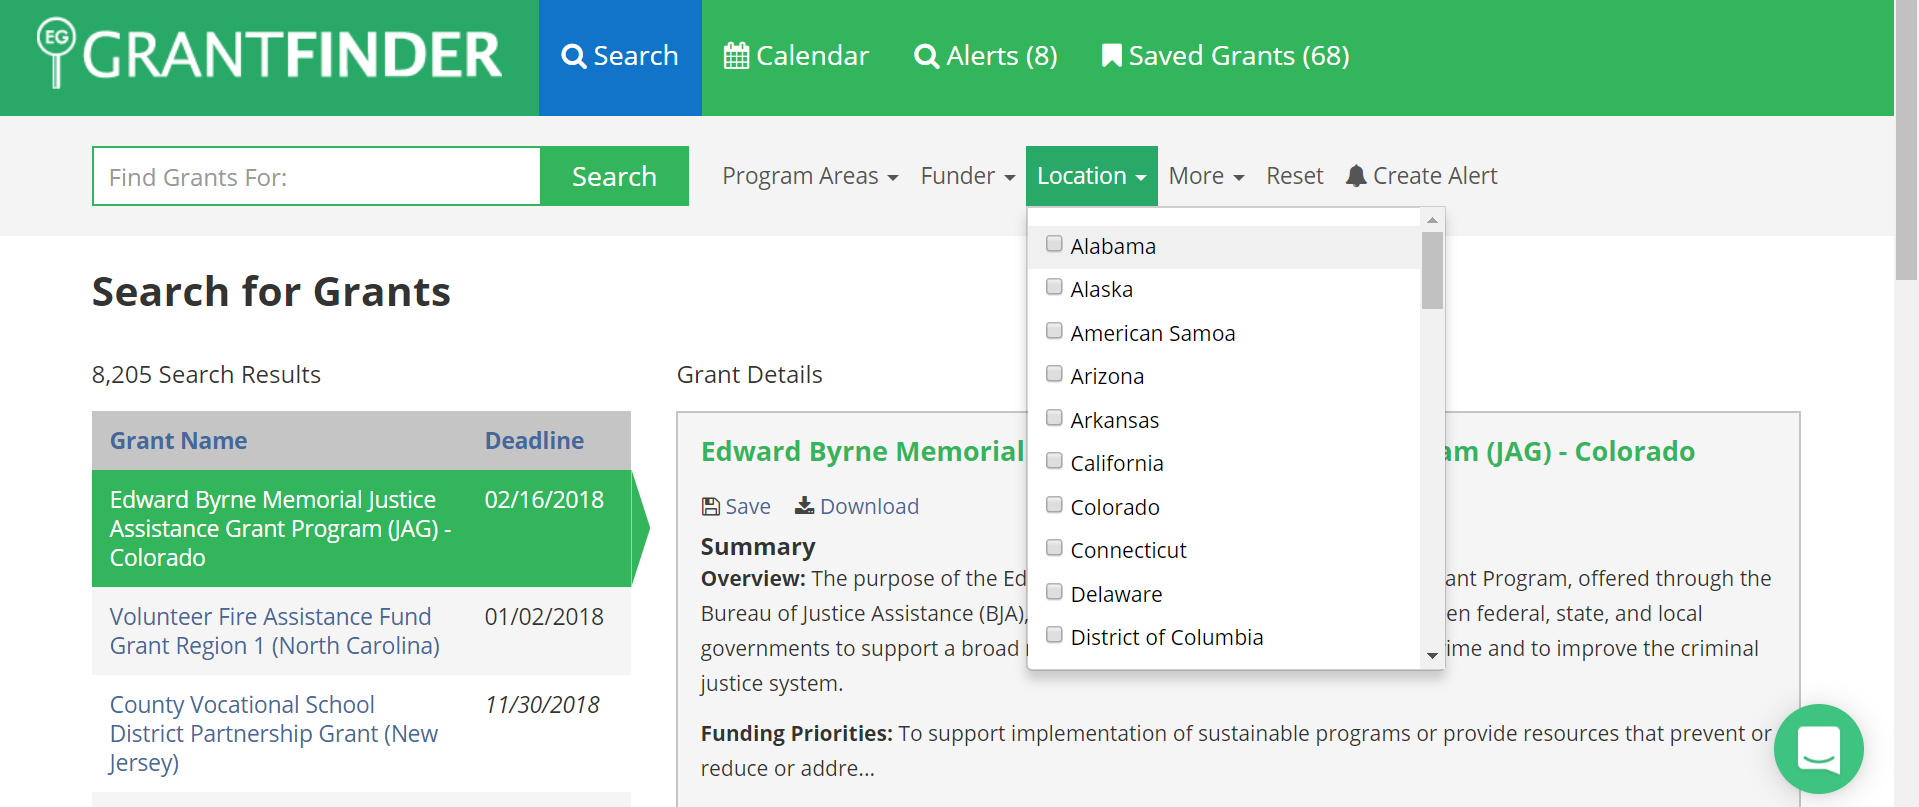Expand the More dropdown
The image size is (1919, 807).
[x=1206, y=176]
